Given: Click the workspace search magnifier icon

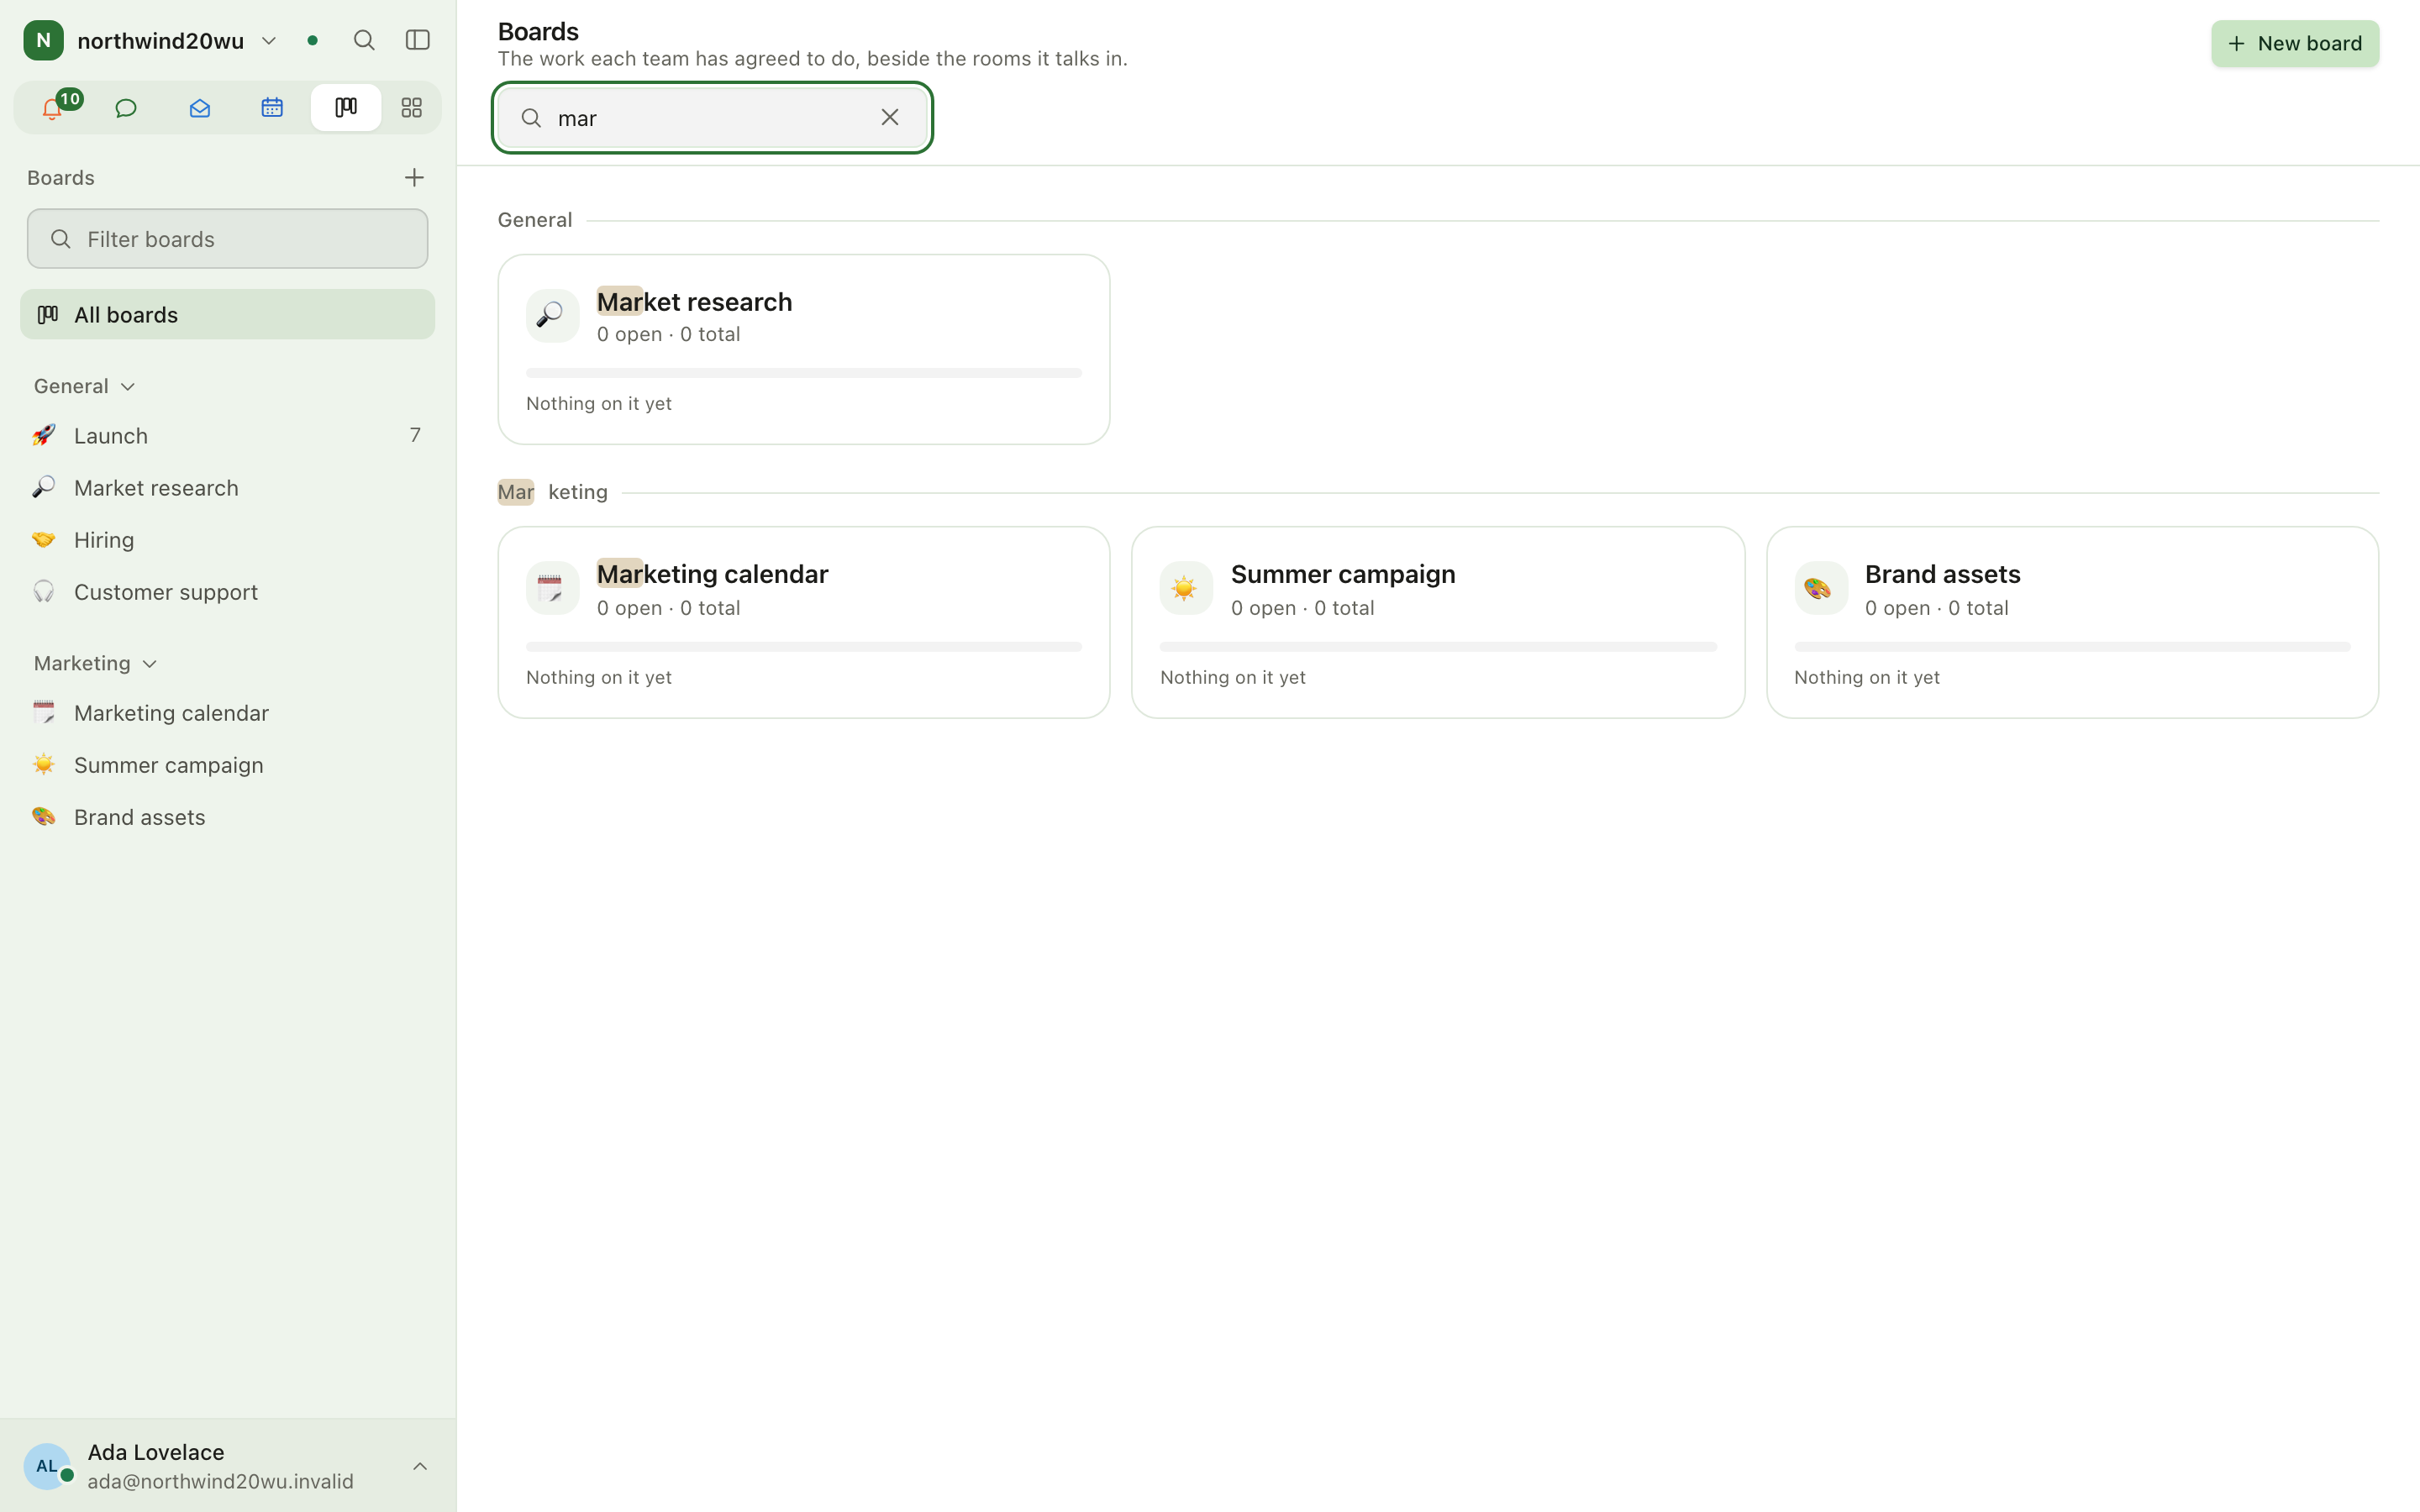Looking at the screenshot, I should coord(364,40).
